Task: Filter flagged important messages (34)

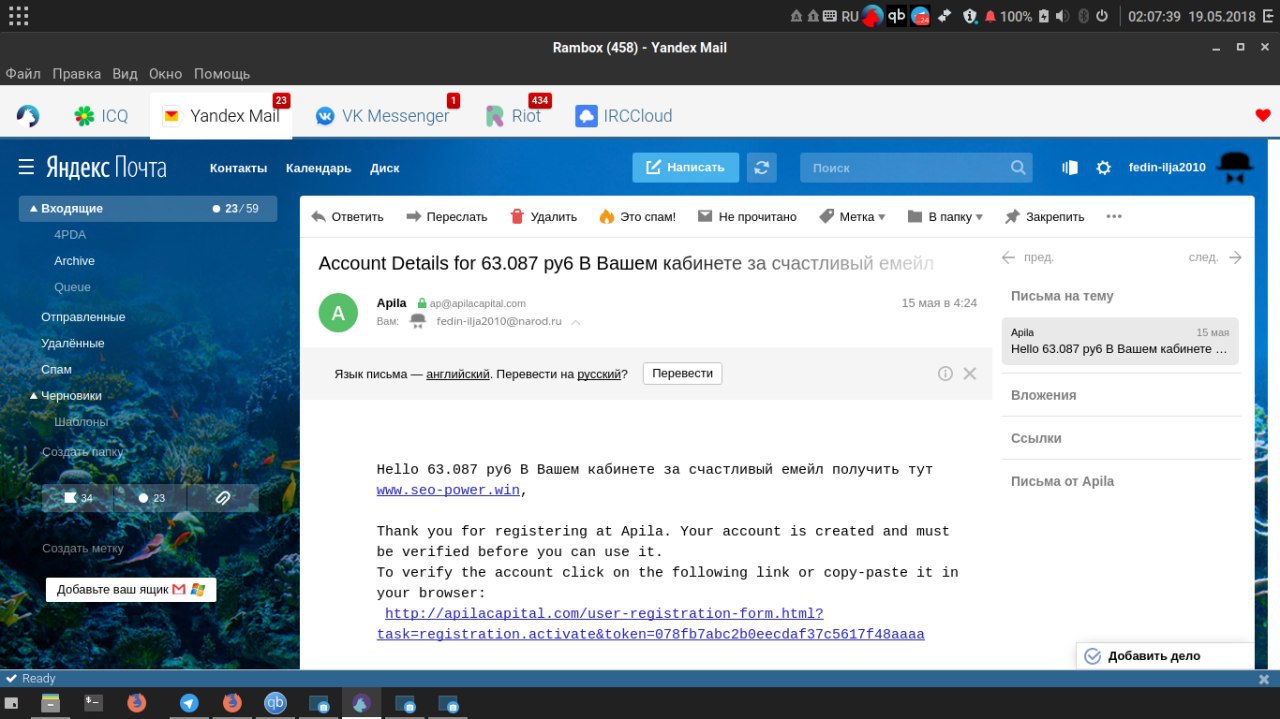Action: tap(78, 497)
